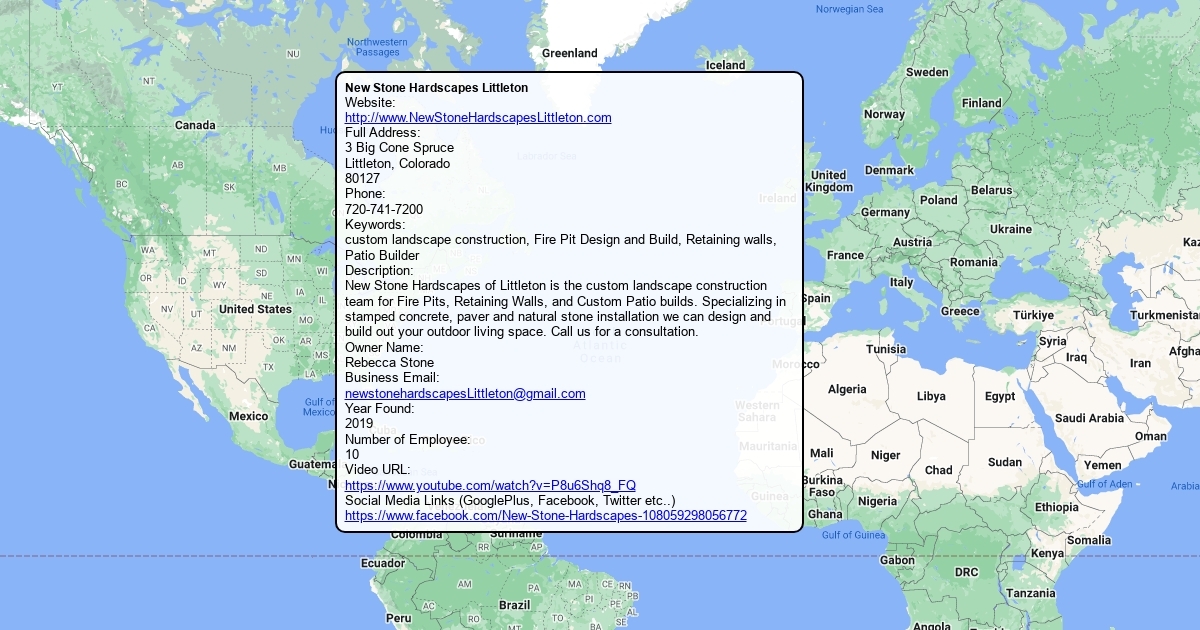Click the zip code 80127

362,178
